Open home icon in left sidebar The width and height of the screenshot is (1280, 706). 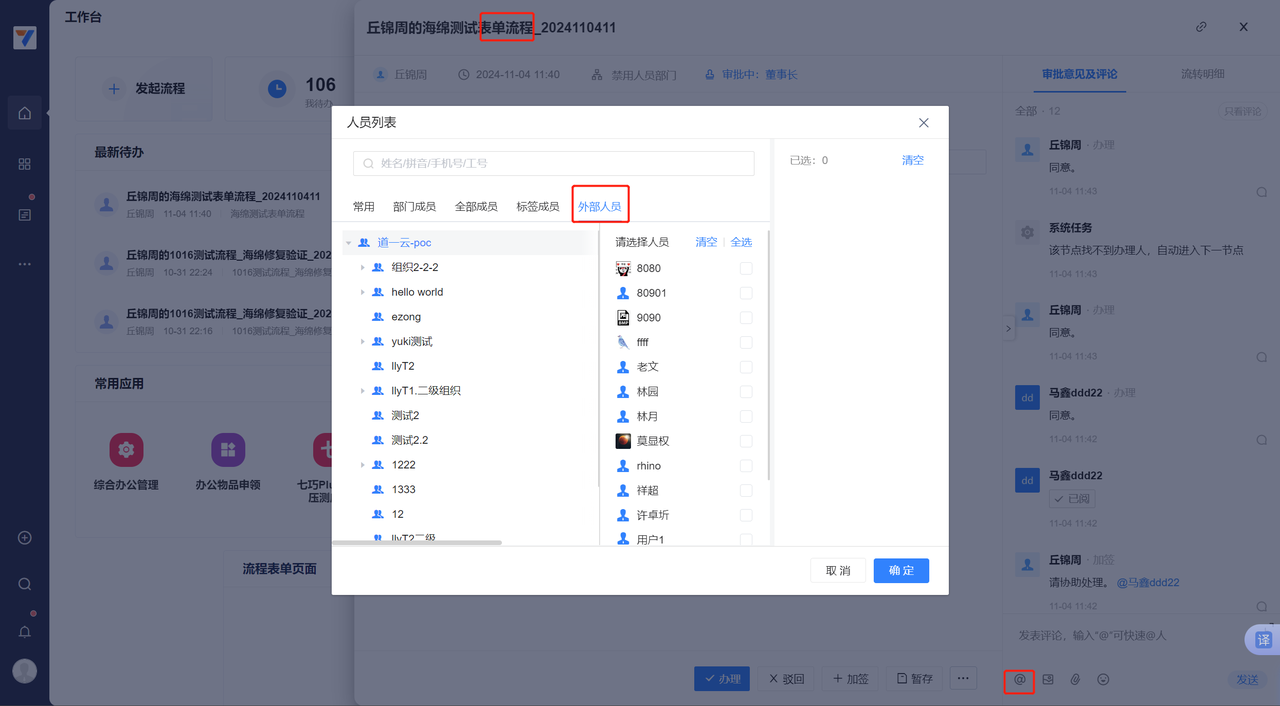(25, 113)
